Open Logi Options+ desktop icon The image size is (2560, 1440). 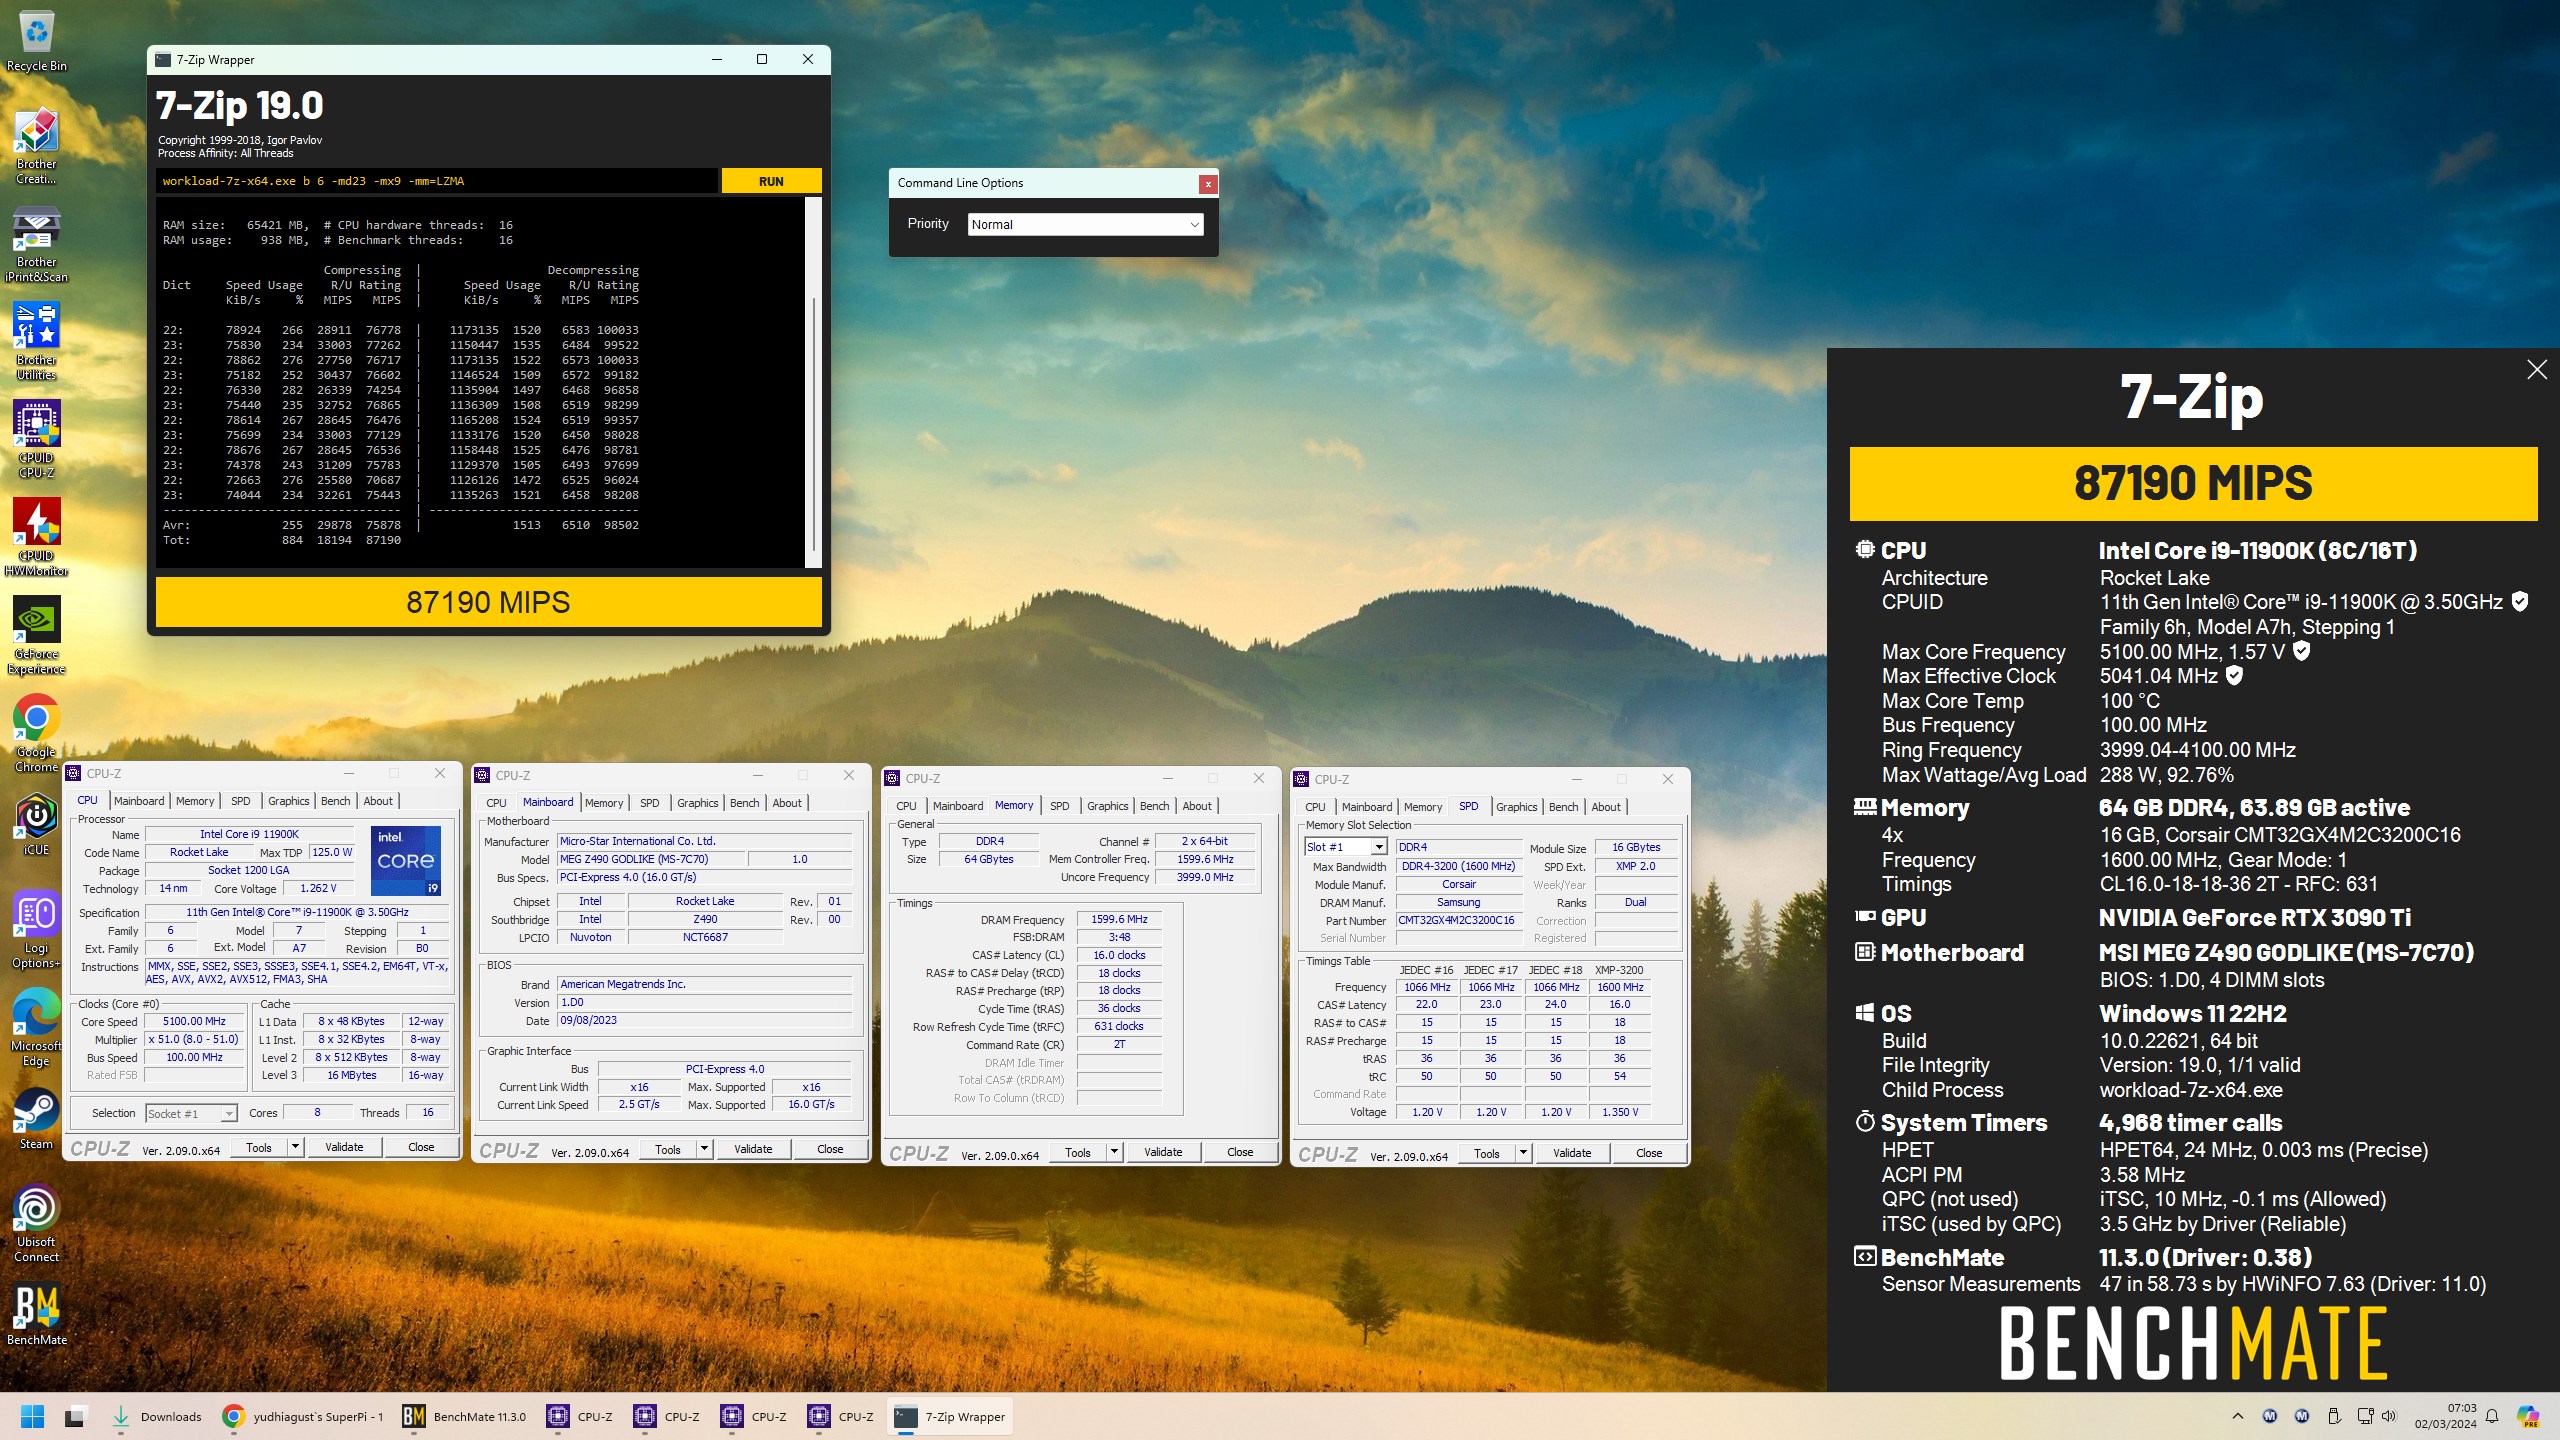36,930
